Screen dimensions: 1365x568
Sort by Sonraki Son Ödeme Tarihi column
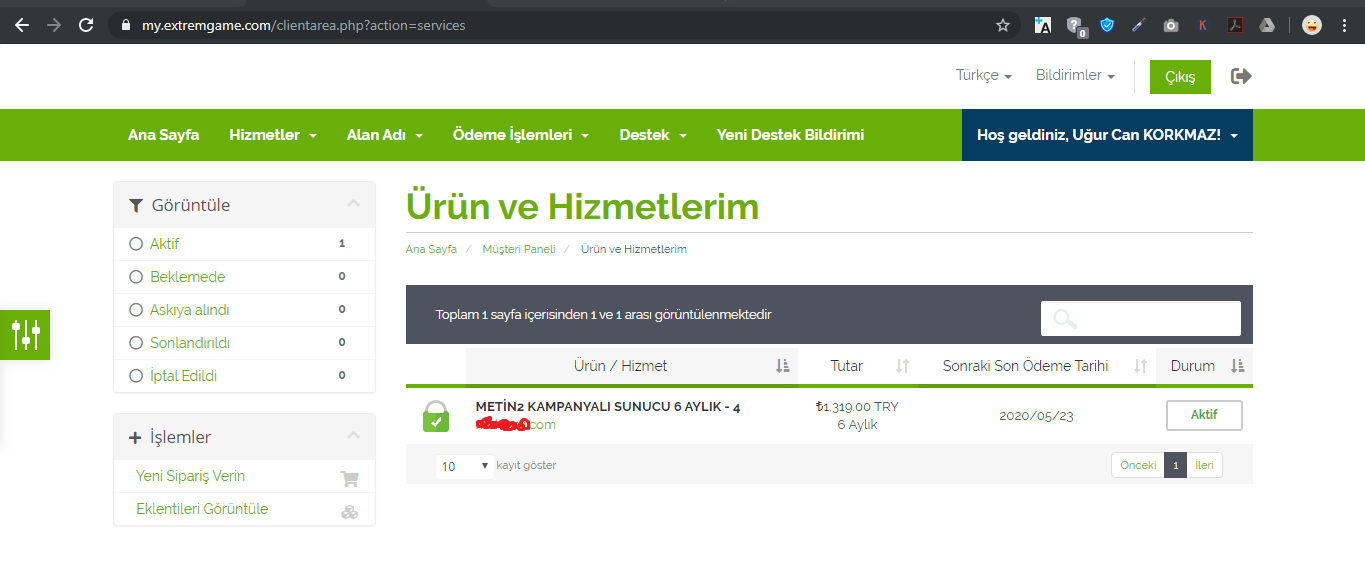point(1037,366)
